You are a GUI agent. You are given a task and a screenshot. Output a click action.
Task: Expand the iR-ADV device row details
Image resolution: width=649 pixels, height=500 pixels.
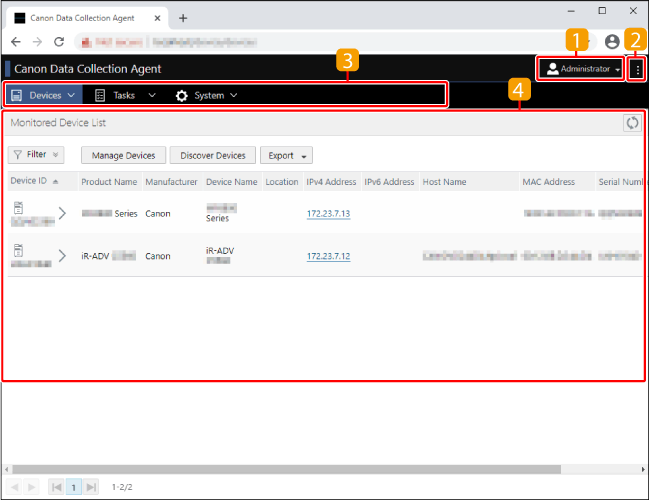pos(62,256)
